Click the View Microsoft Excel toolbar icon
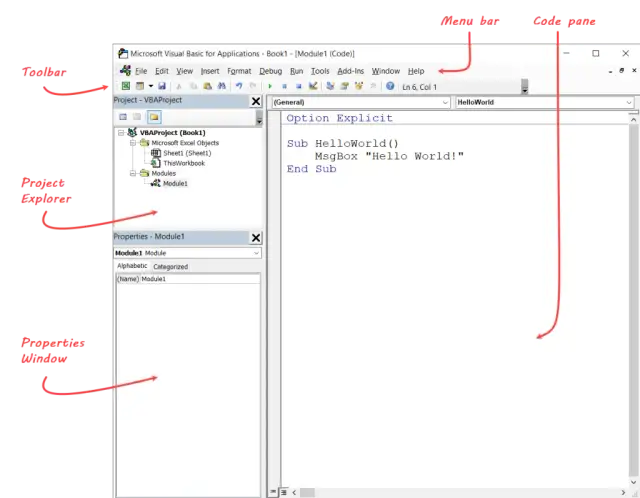This screenshot has width=640, height=498. pos(126,86)
